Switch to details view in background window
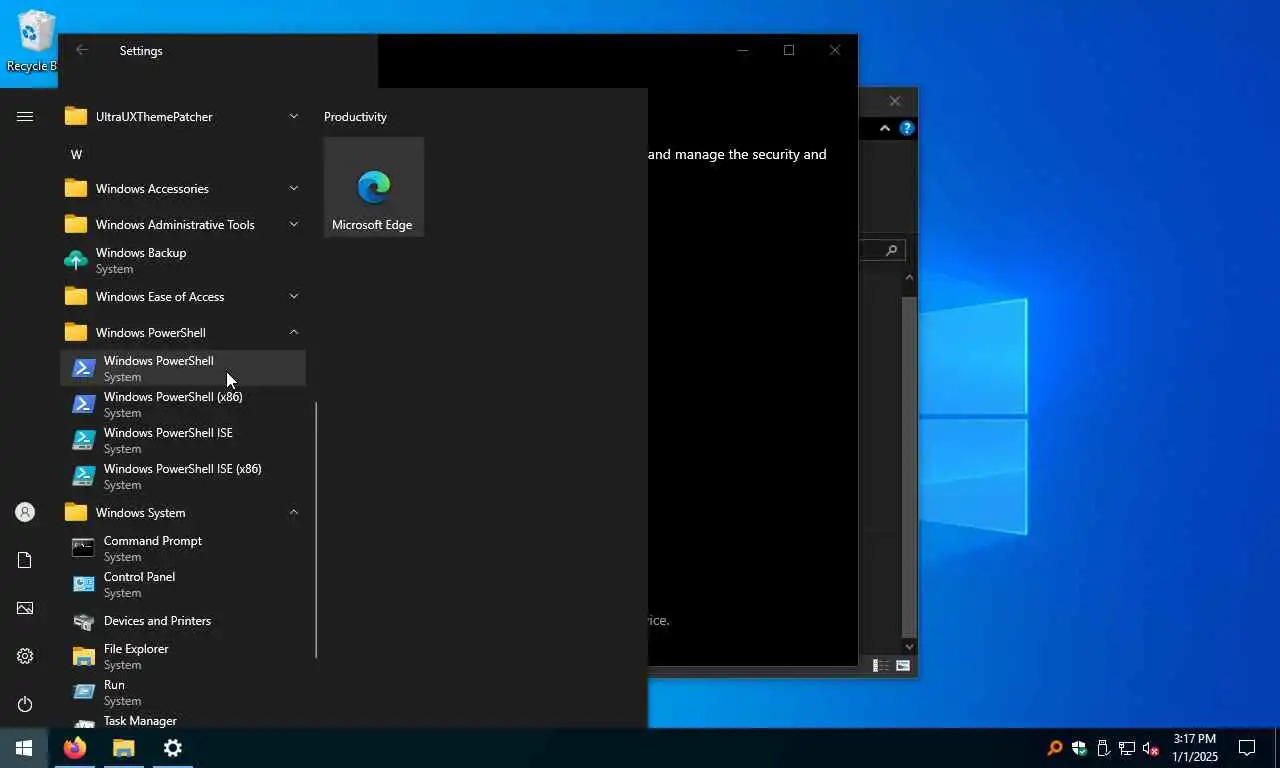The image size is (1280, 768). coord(881,665)
